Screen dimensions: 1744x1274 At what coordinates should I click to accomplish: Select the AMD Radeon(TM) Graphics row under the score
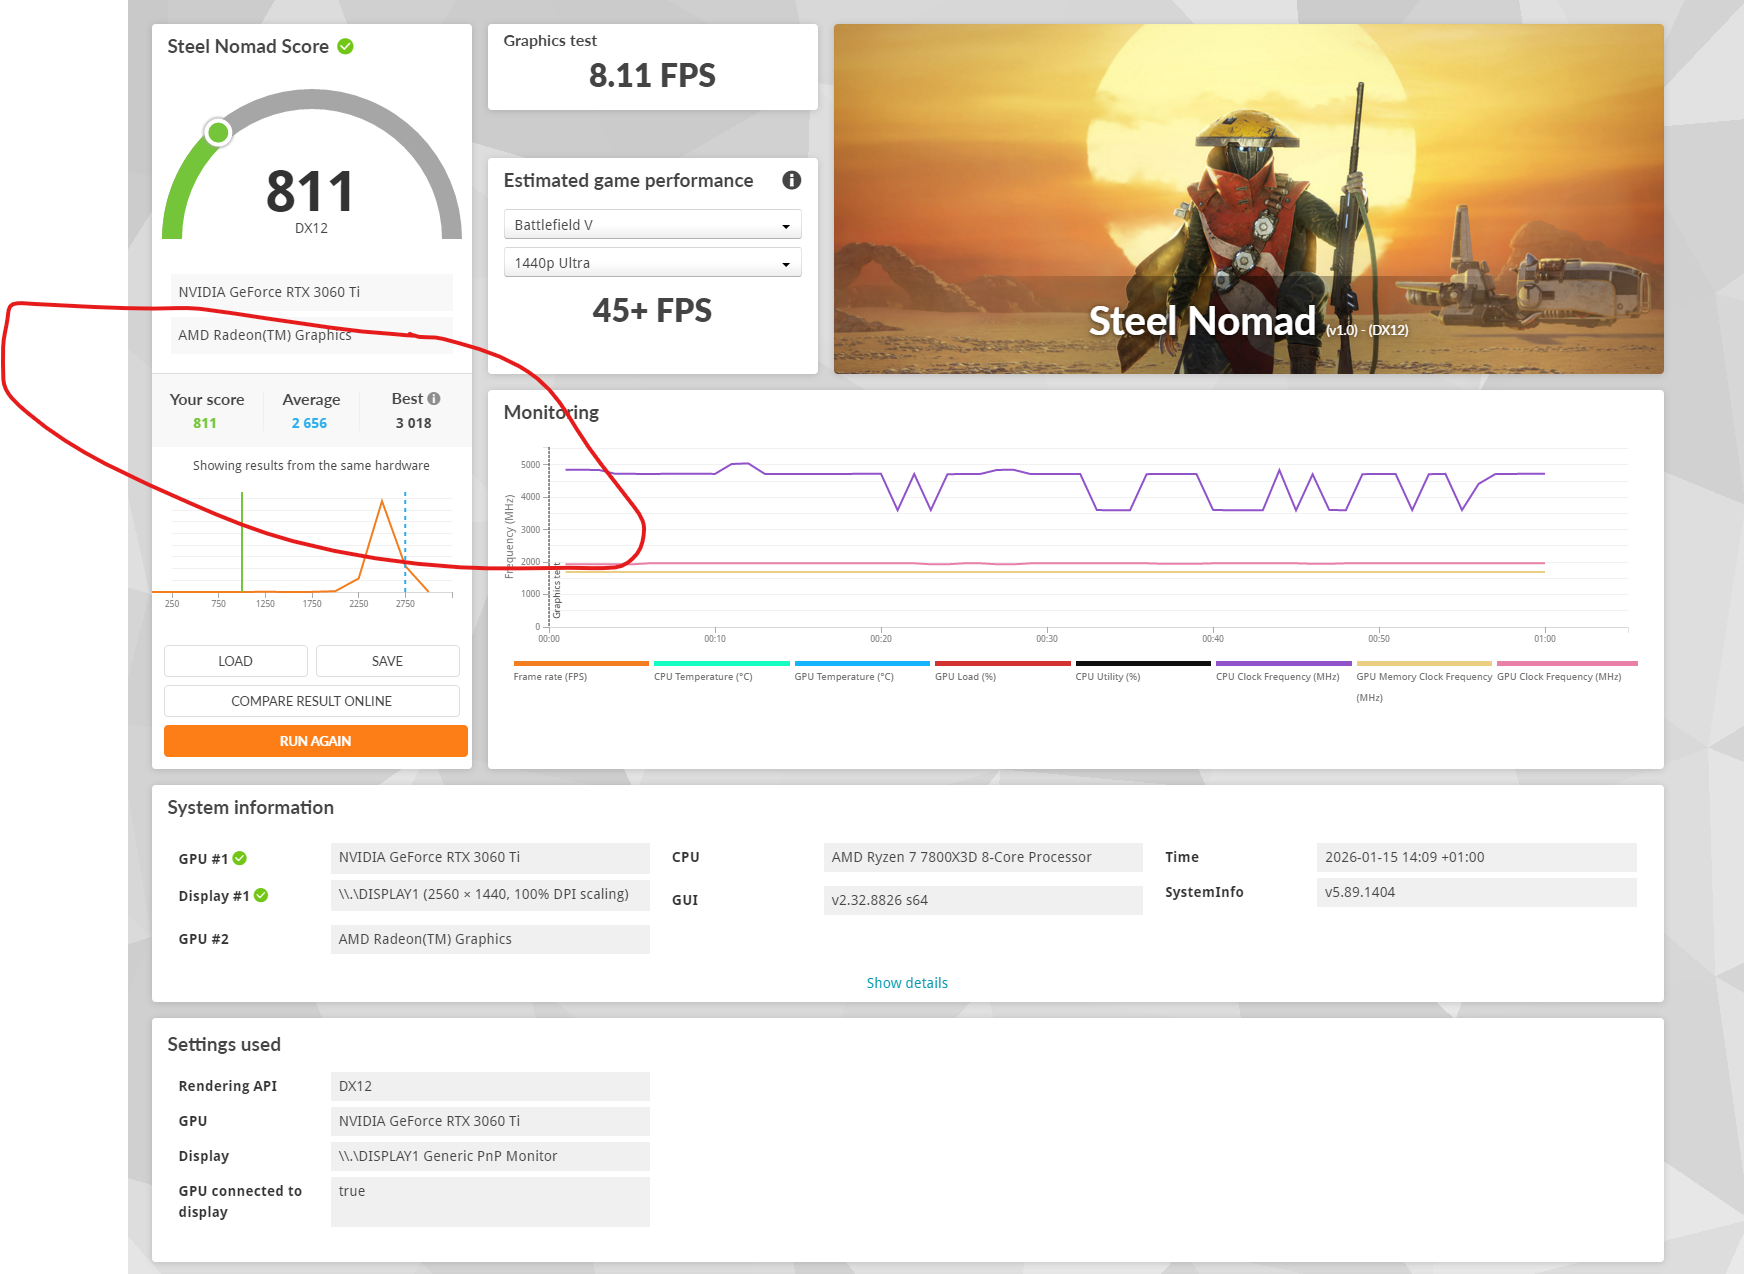pos(312,335)
